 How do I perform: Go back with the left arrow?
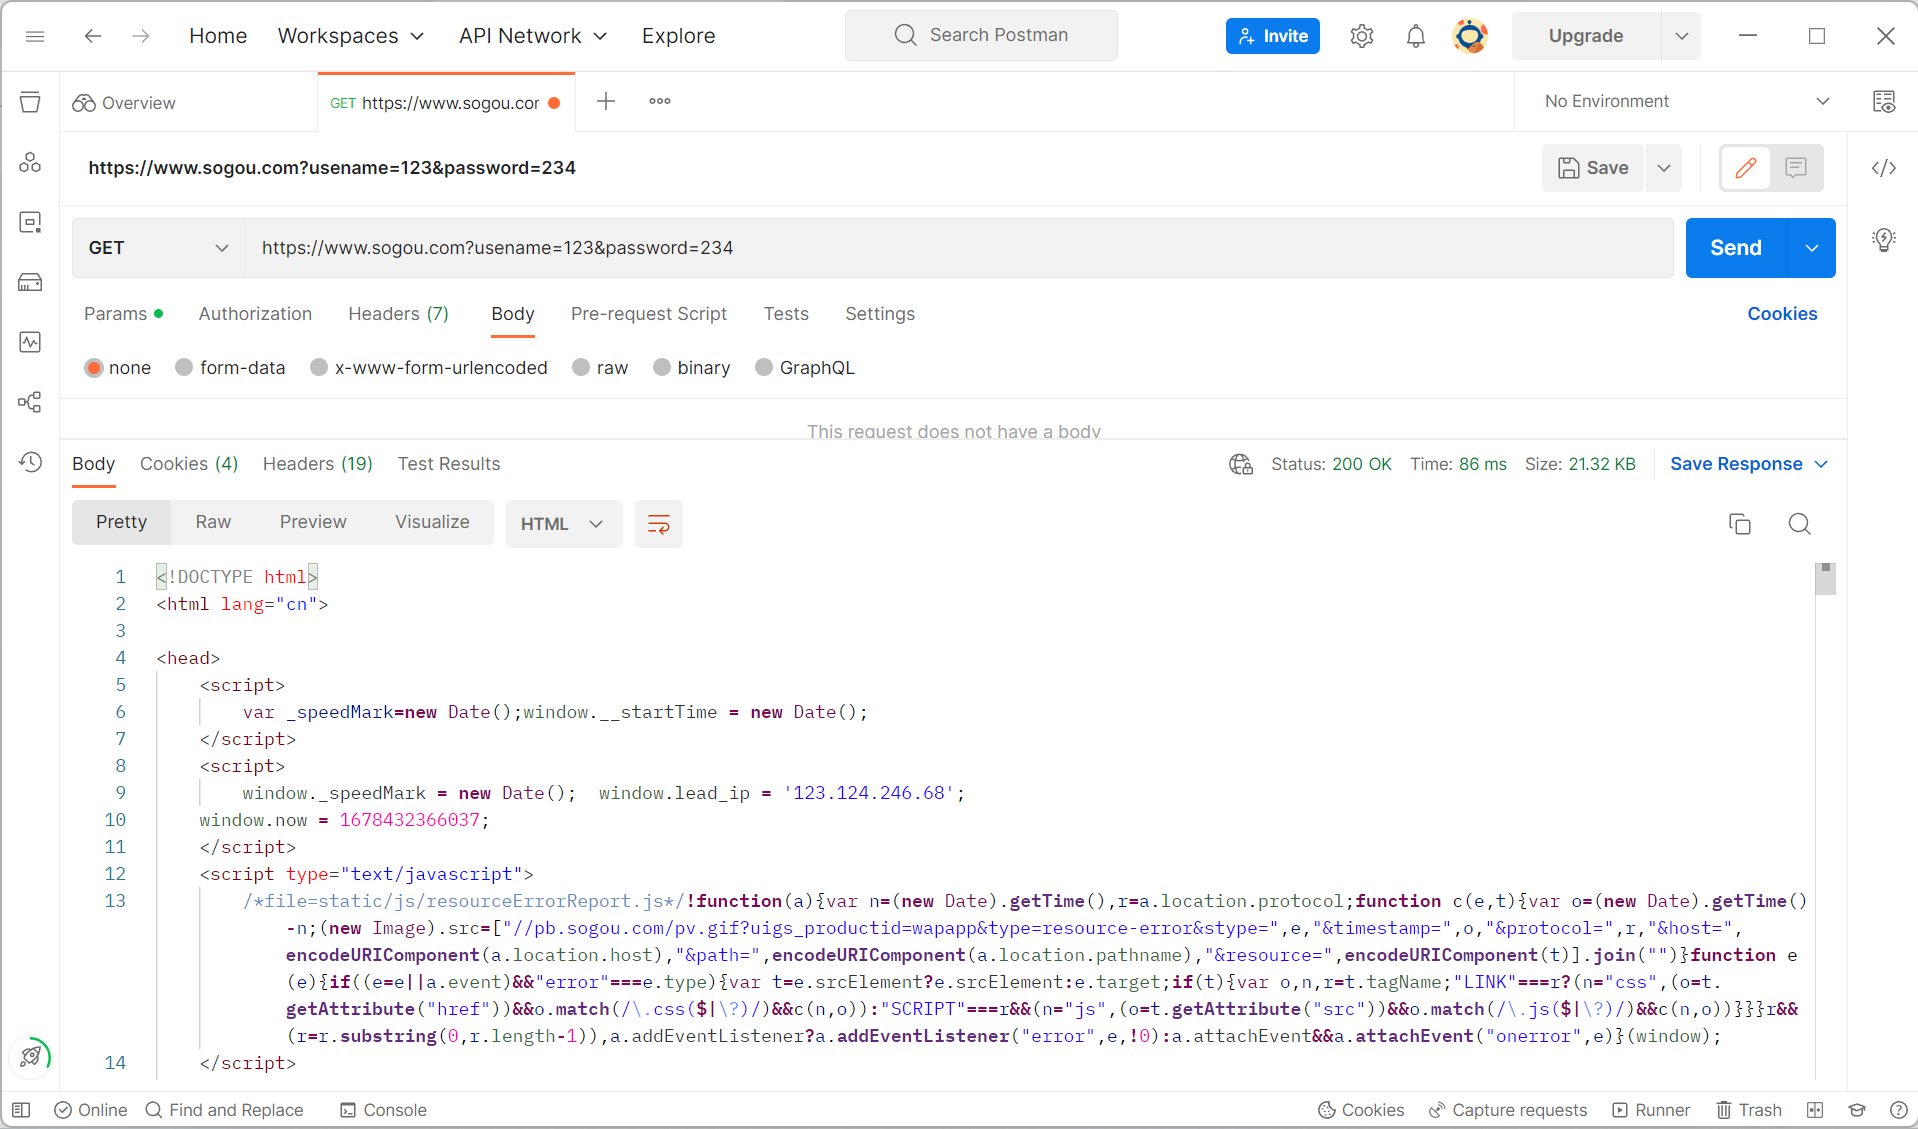click(93, 36)
